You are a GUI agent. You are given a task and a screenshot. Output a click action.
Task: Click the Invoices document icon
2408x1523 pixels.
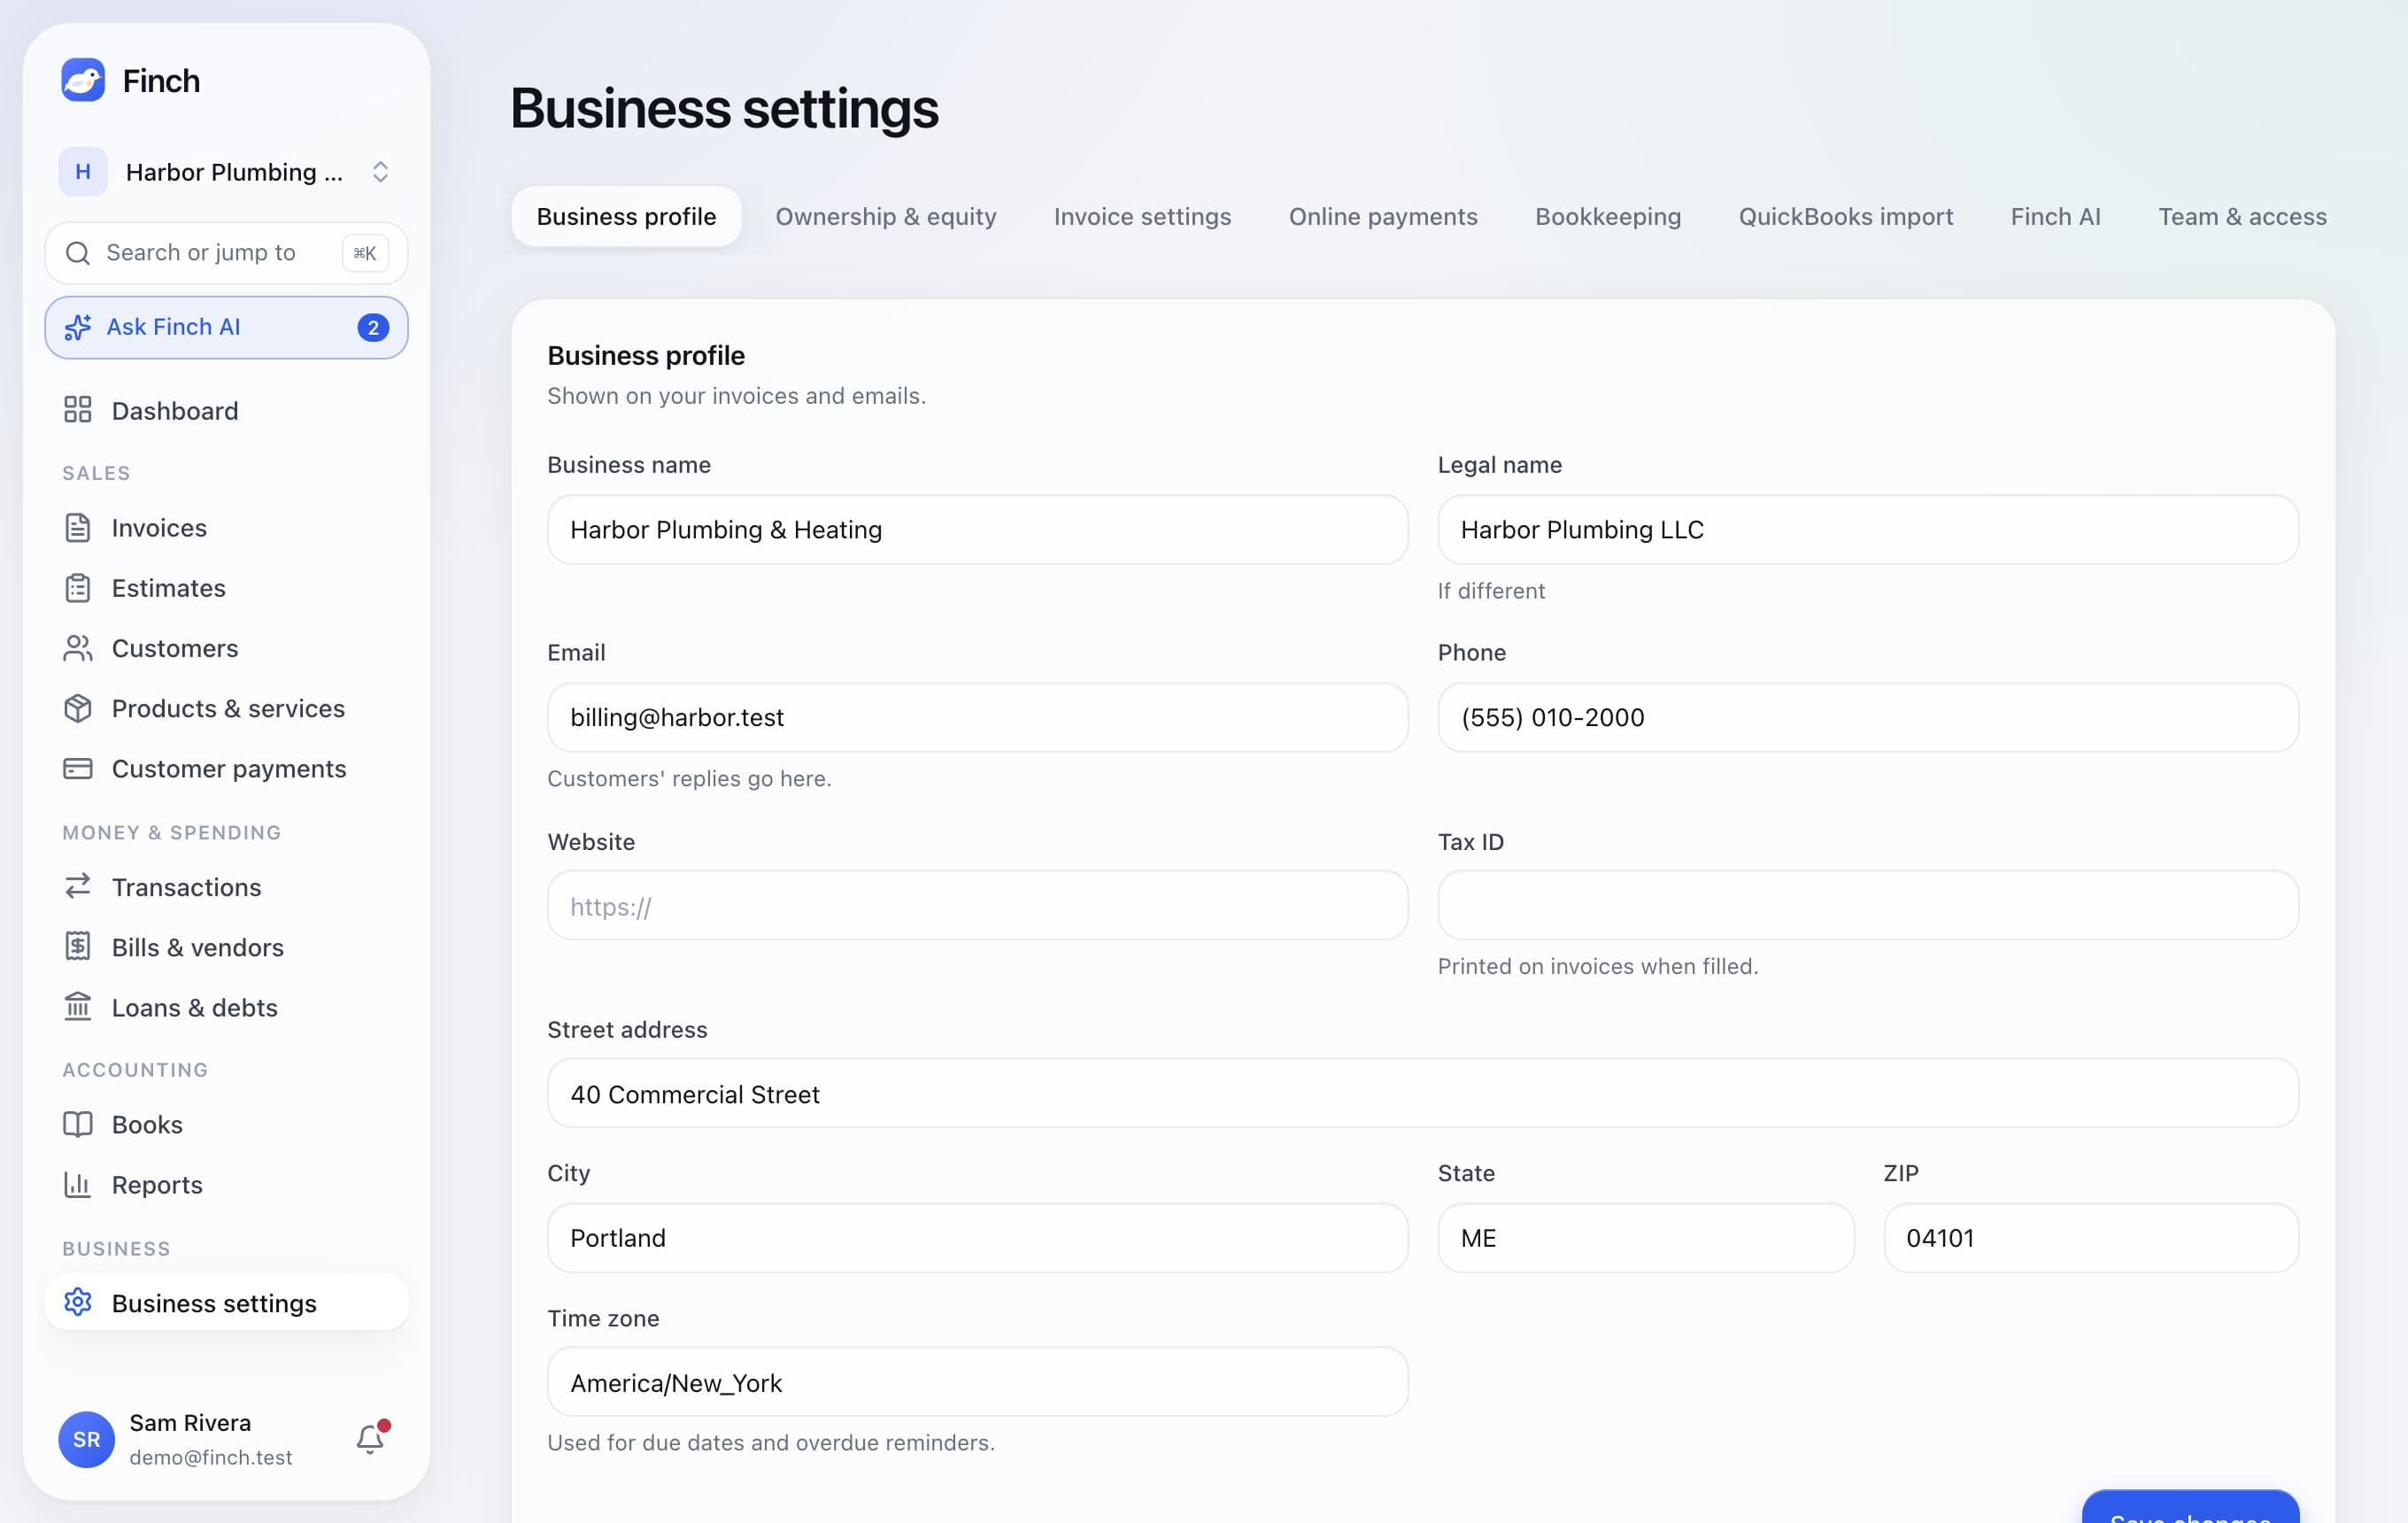coord(78,527)
